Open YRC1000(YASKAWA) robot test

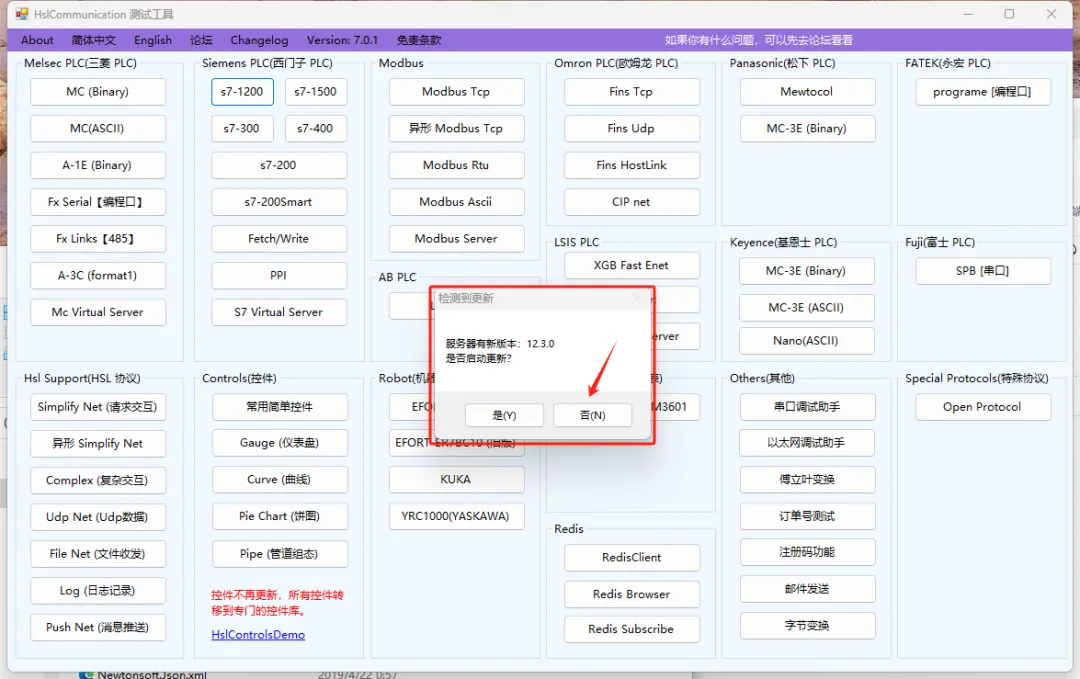coord(456,516)
